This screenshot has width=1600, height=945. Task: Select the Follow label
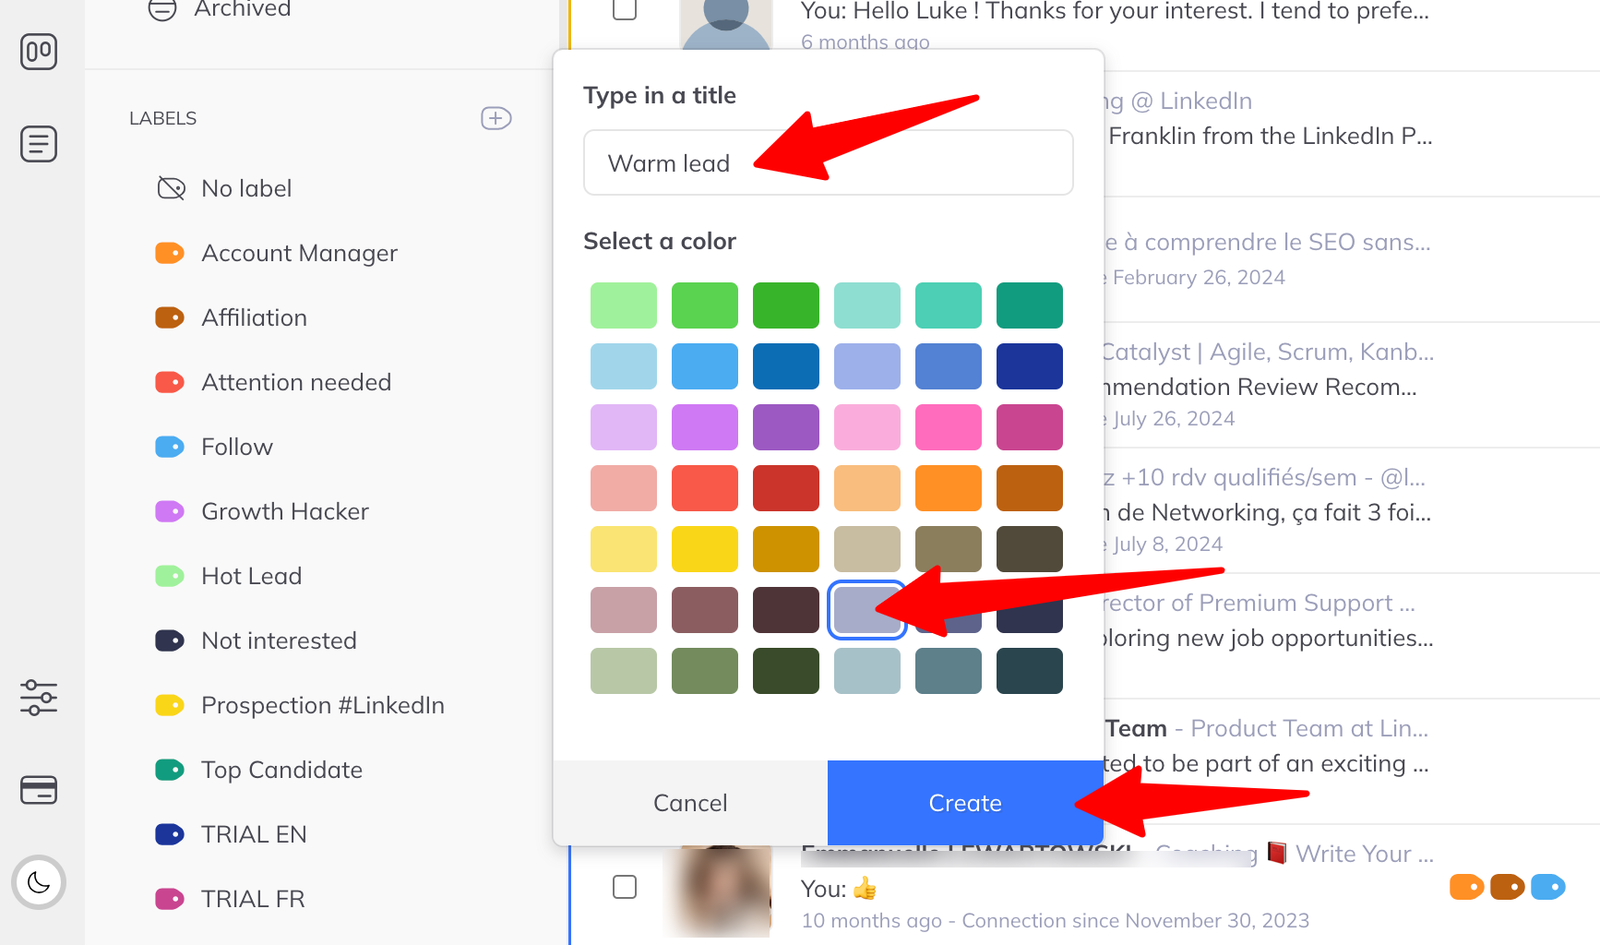[214, 447]
